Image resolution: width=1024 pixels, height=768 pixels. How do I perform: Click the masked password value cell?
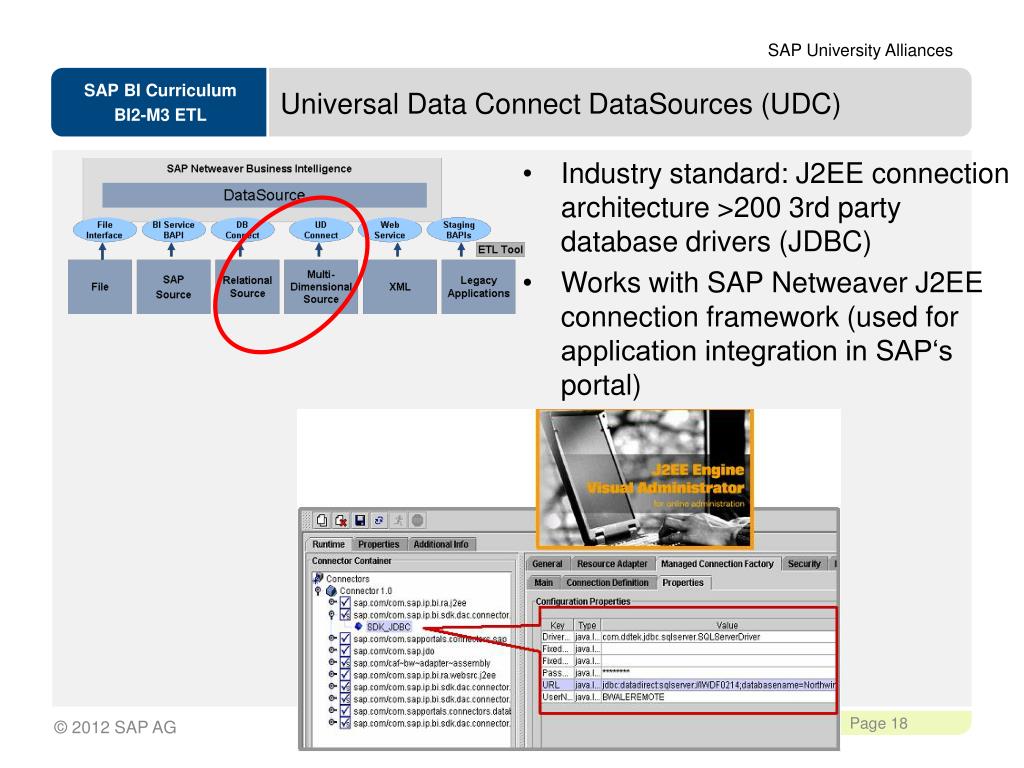[x=718, y=673]
